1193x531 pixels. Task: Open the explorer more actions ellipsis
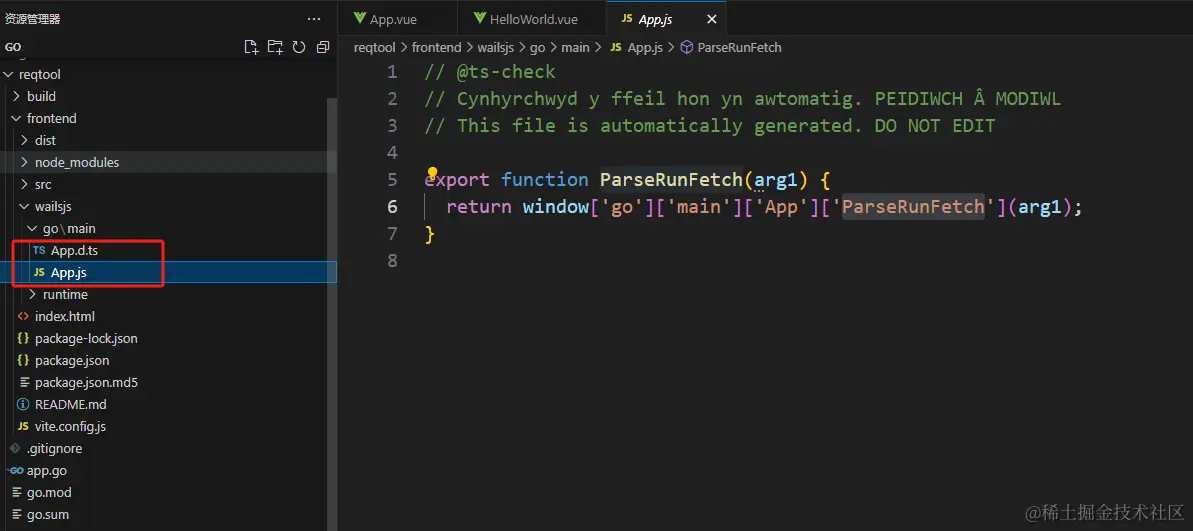(x=313, y=19)
